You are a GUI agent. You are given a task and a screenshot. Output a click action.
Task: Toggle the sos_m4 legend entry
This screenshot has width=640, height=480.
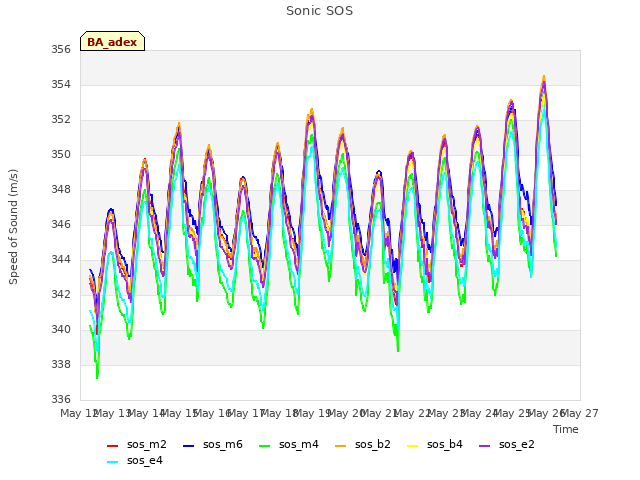(289, 444)
